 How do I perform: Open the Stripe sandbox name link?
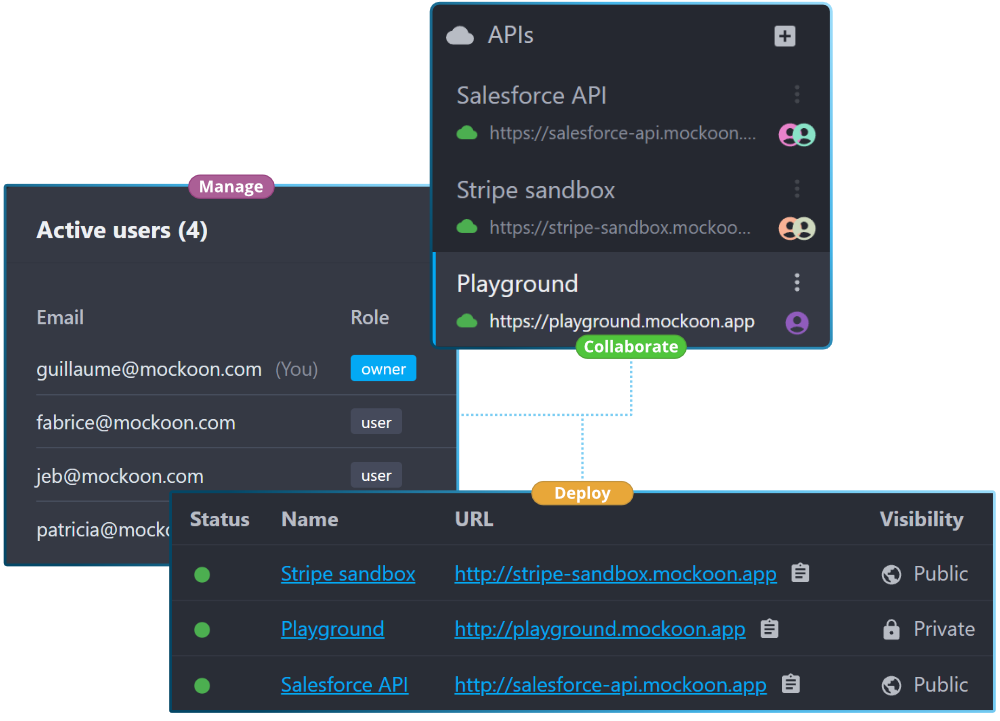(x=348, y=574)
